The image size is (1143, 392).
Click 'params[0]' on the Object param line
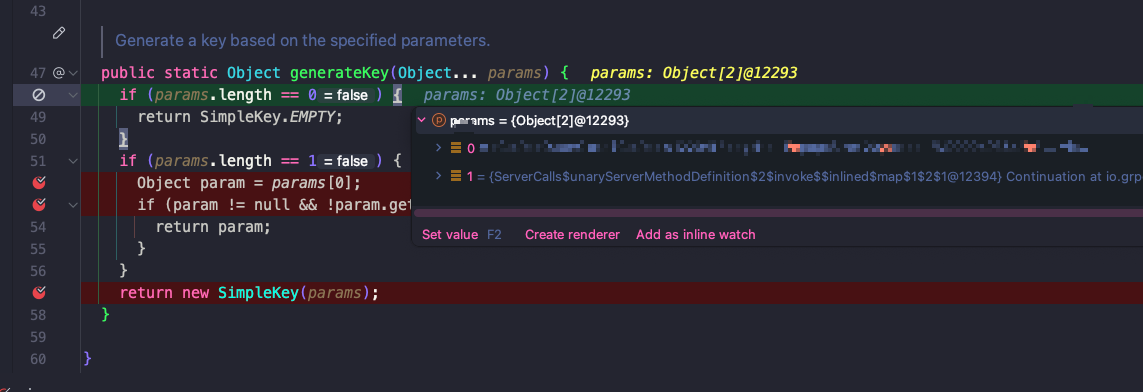[312, 182]
